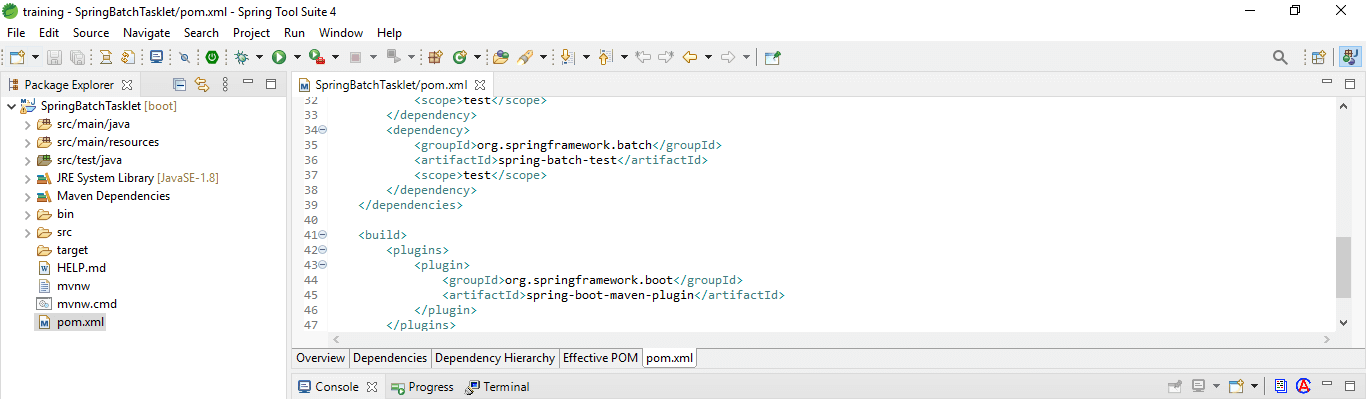Click Open Console icon in Console view
Image resolution: width=1366 pixels, height=399 pixels.
[x=1237, y=387]
